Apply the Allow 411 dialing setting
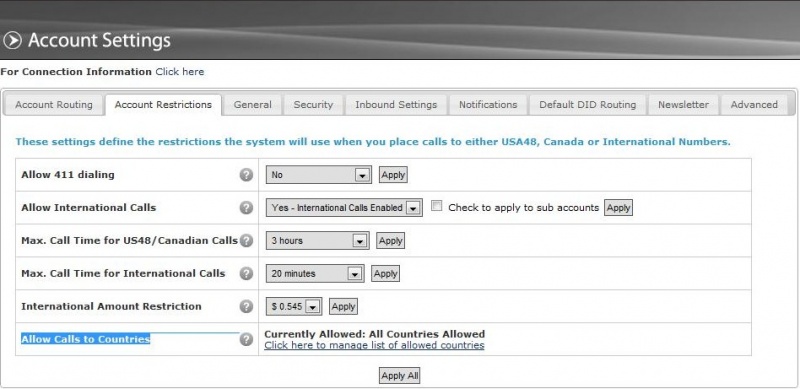The height and width of the screenshot is (389, 800). (393, 175)
